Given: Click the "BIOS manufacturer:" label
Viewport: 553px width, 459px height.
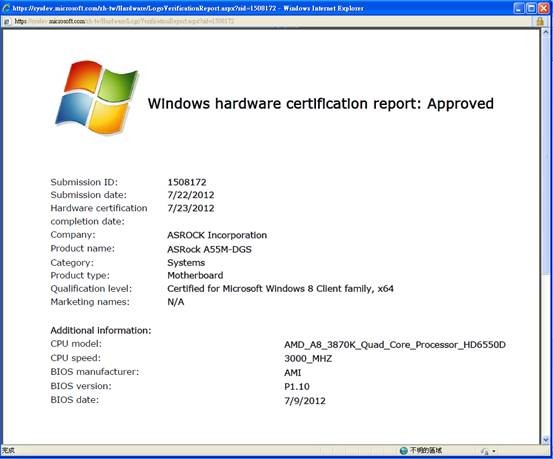Looking at the screenshot, I should (x=95, y=372).
